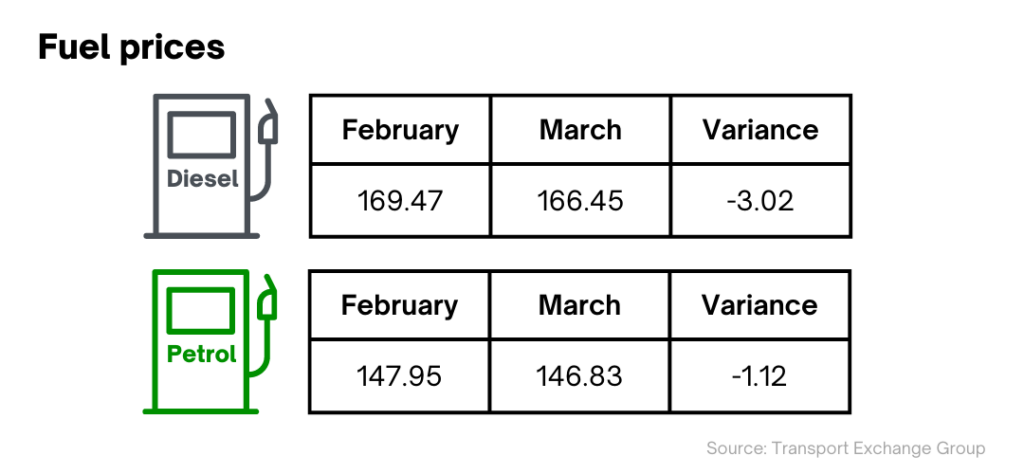Click the Diesel pump display screen
This screenshot has height=474, width=1024.
tap(201, 134)
